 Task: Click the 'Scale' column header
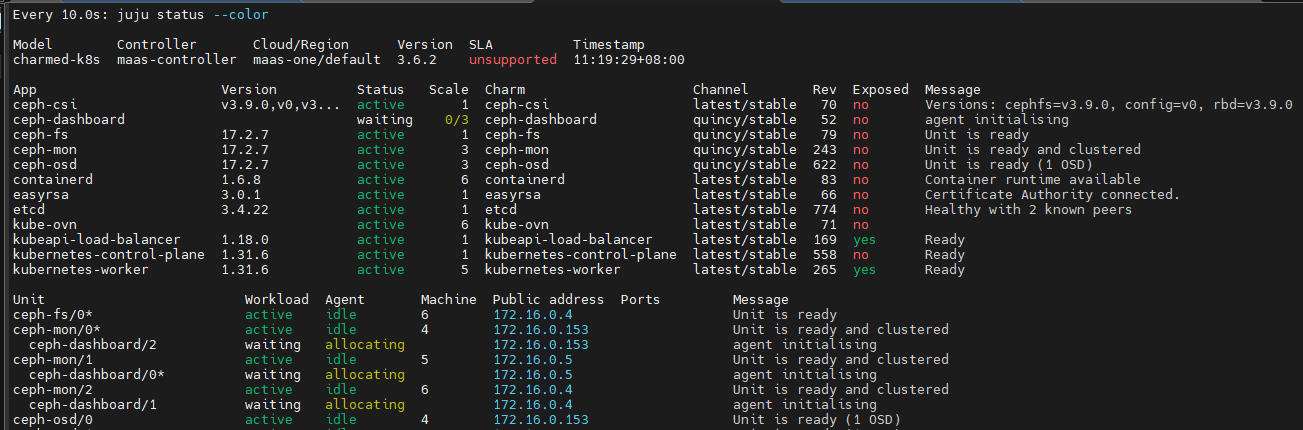(449, 90)
